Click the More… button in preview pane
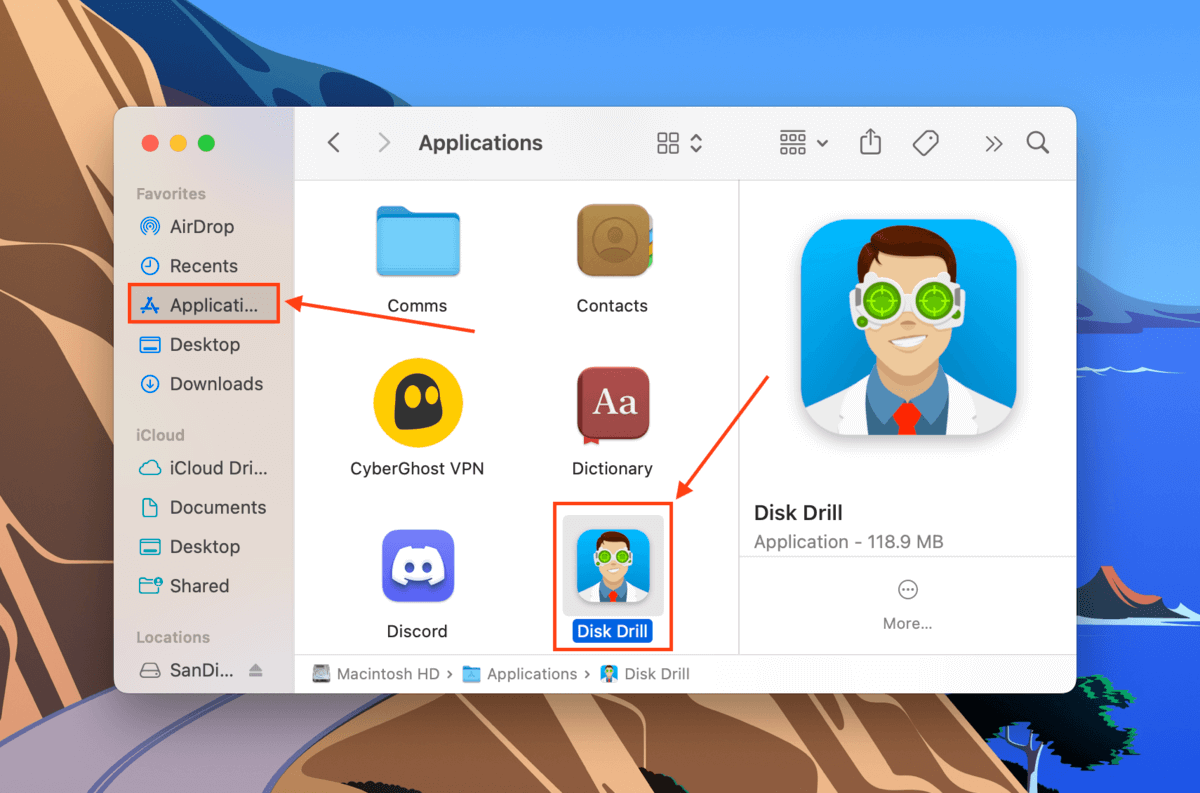This screenshot has height=793, width=1200. [908, 604]
